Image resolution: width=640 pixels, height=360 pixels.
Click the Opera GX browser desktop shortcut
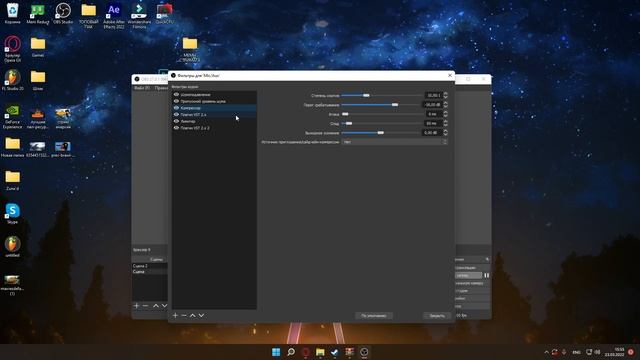pyautogui.click(x=13, y=49)
